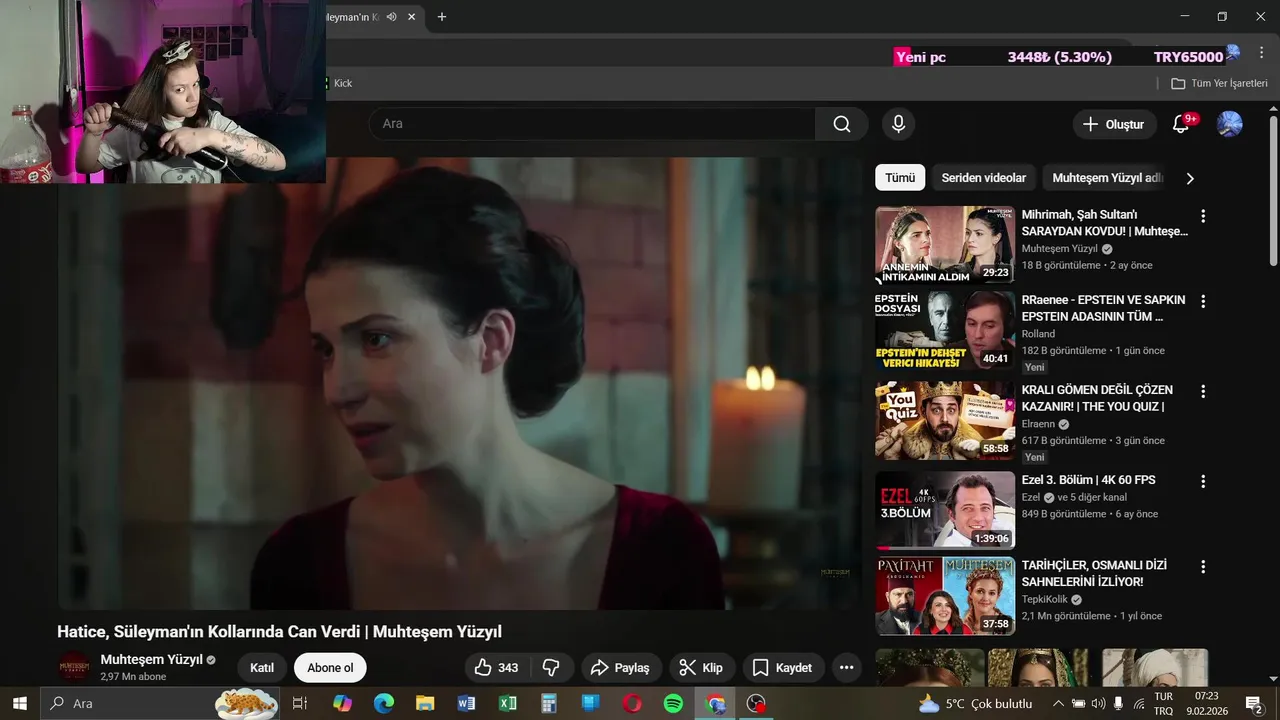Click the Katıl join button
The width and height of the screenshot is (1280, 720).
pyautogui.click(x=262, y=668)
